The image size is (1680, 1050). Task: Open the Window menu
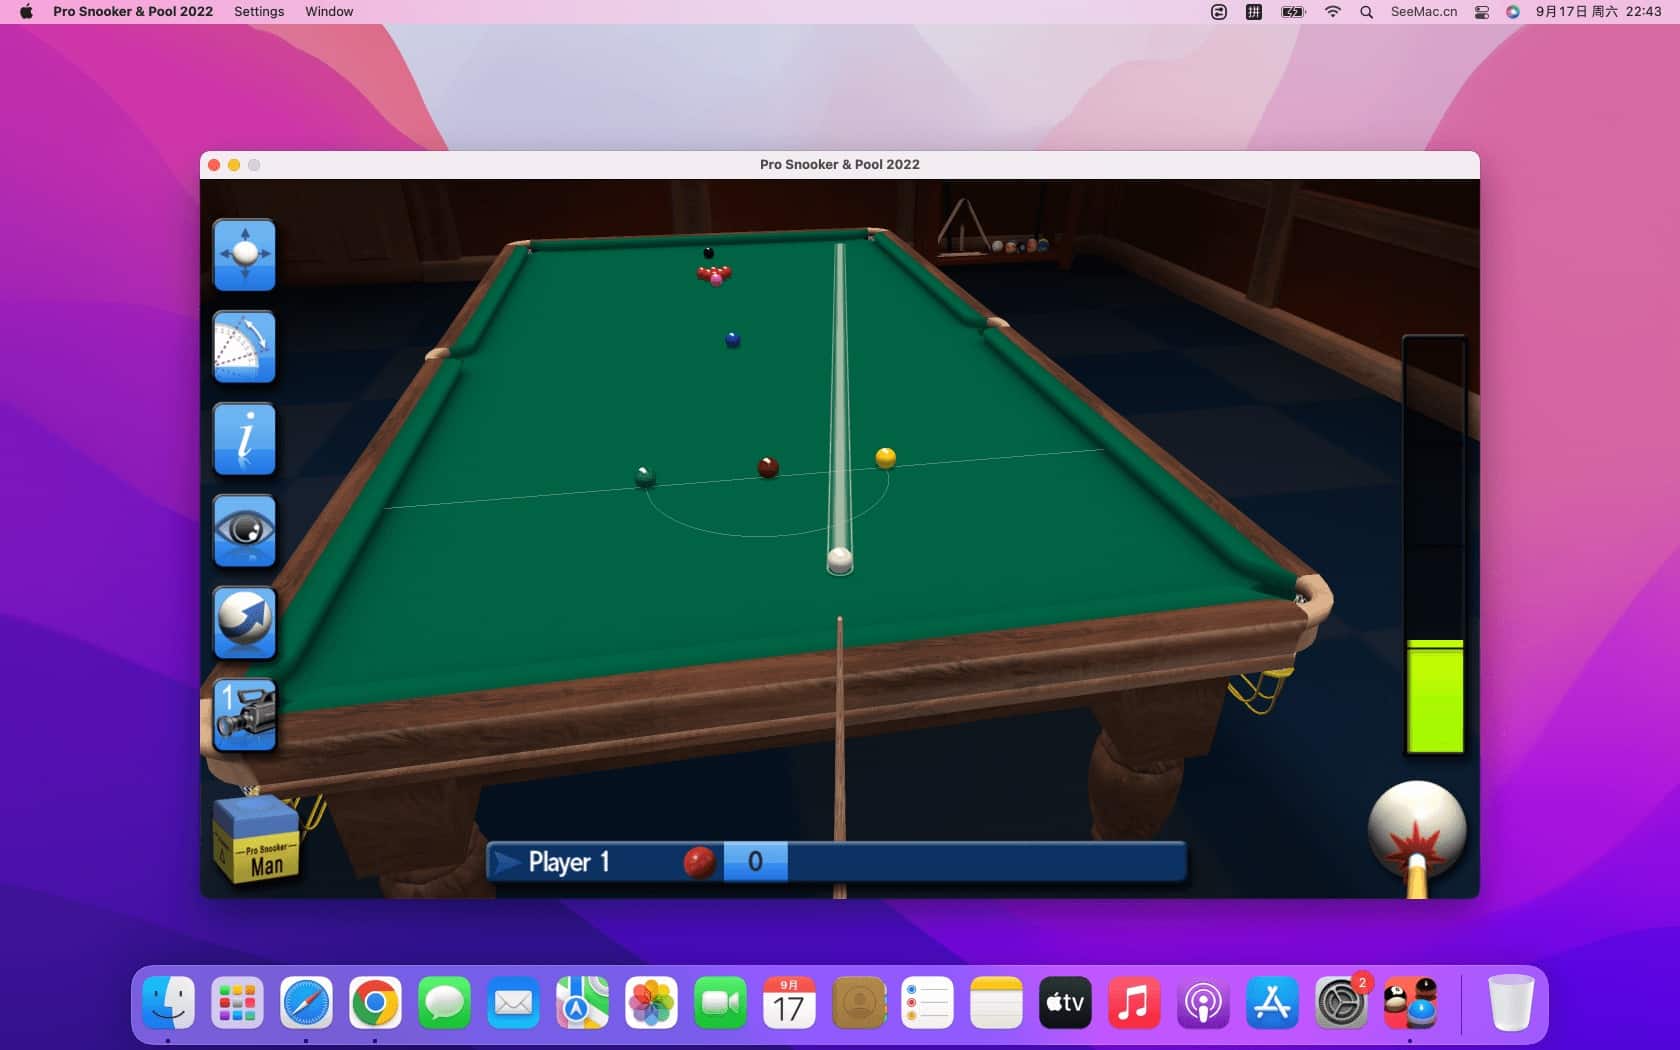click(329, 12)
